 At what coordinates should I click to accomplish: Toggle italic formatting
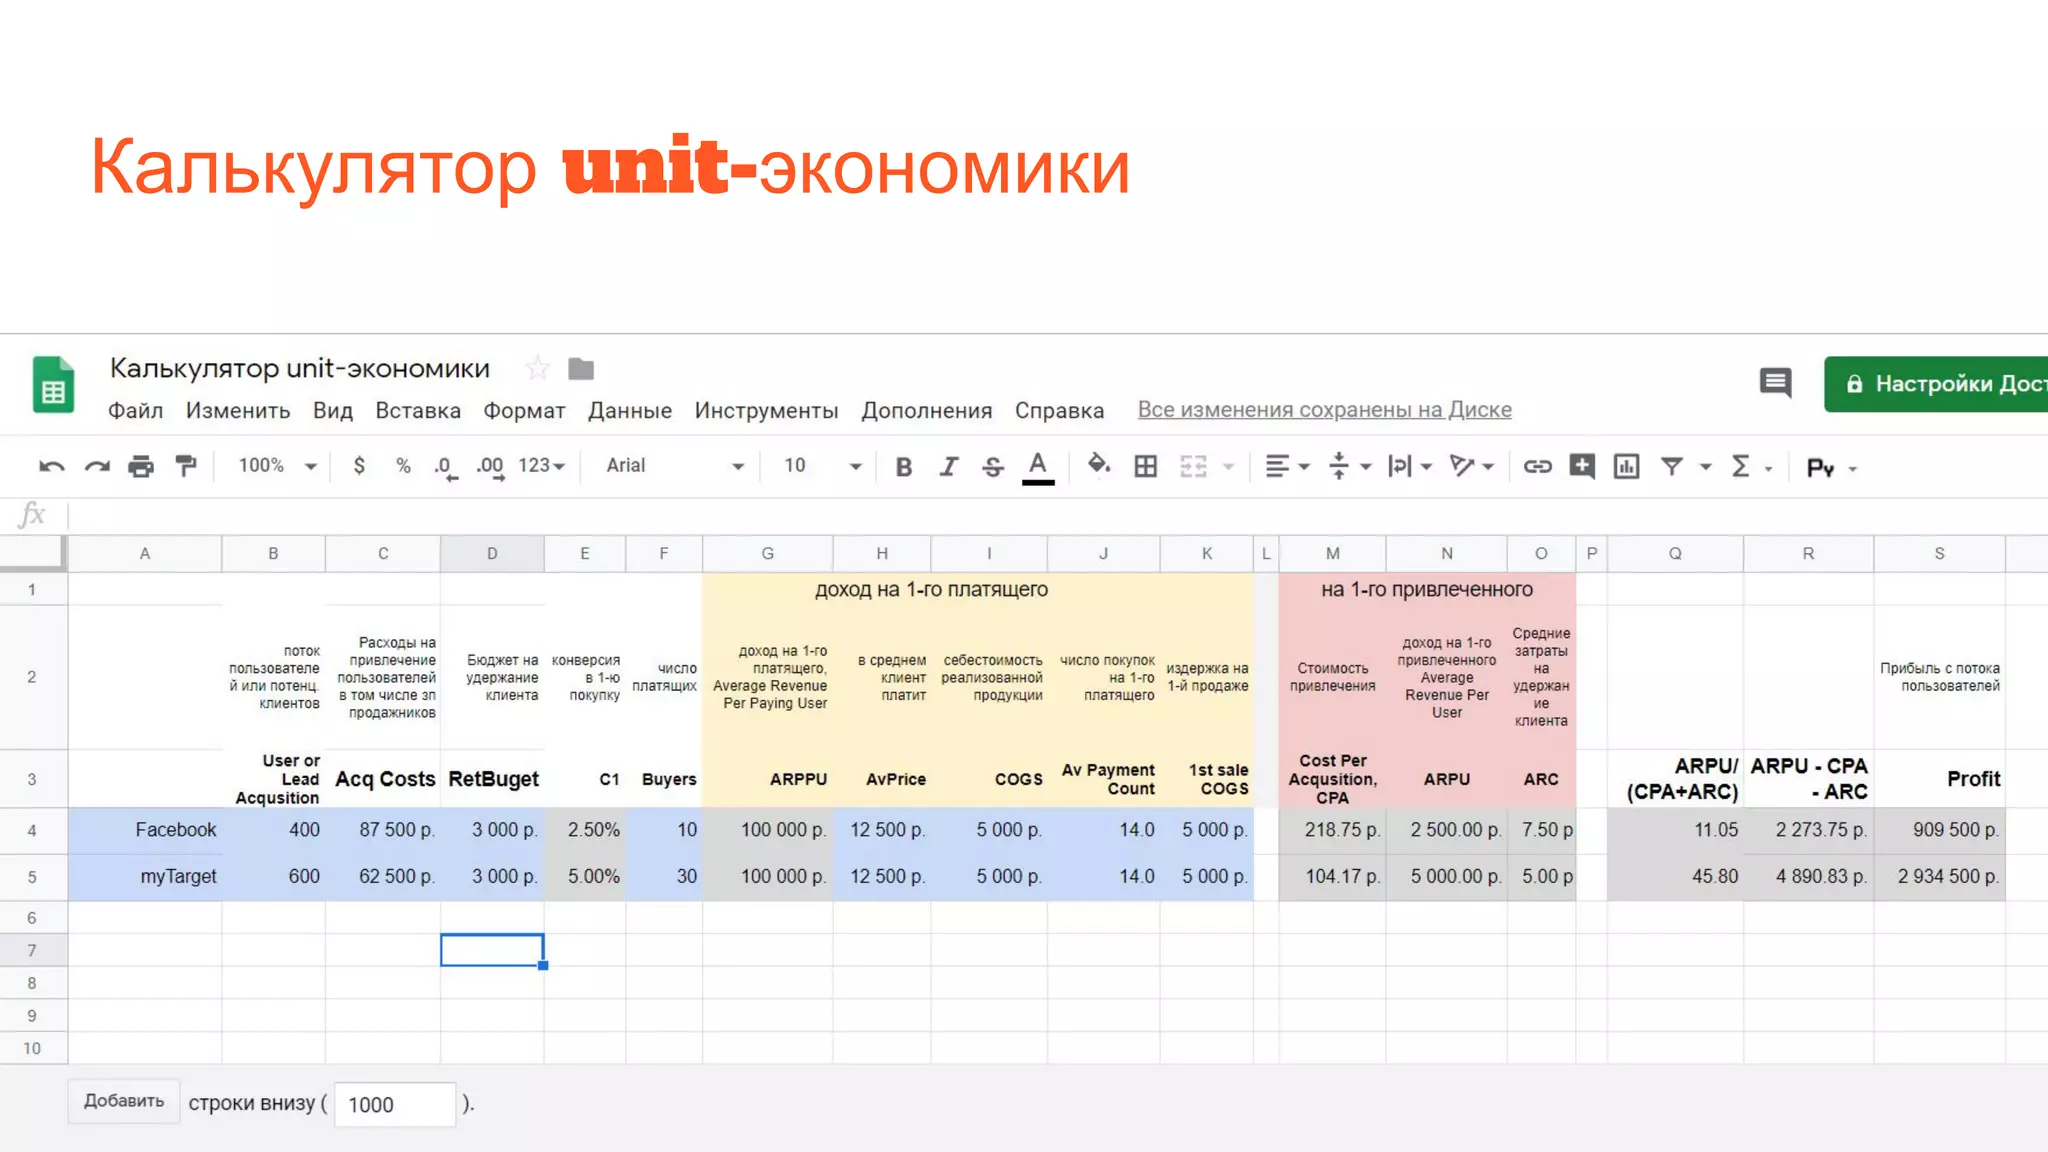[948, 467]
